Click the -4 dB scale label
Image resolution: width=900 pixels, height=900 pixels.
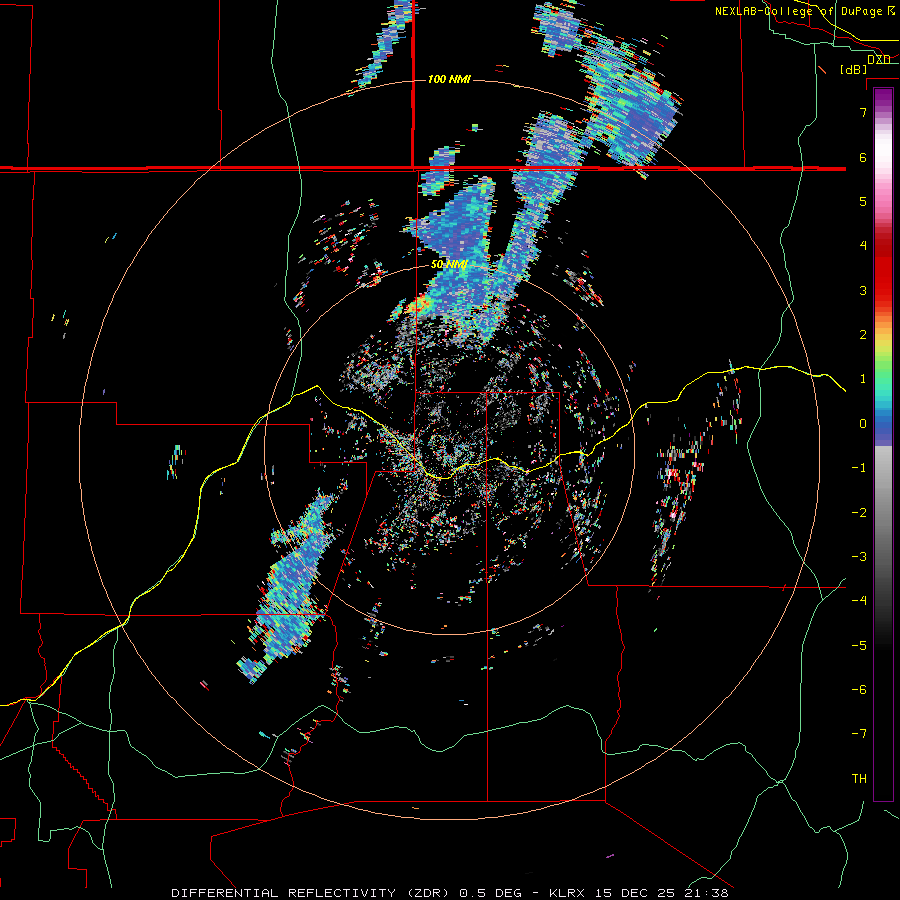coord(859,600)
